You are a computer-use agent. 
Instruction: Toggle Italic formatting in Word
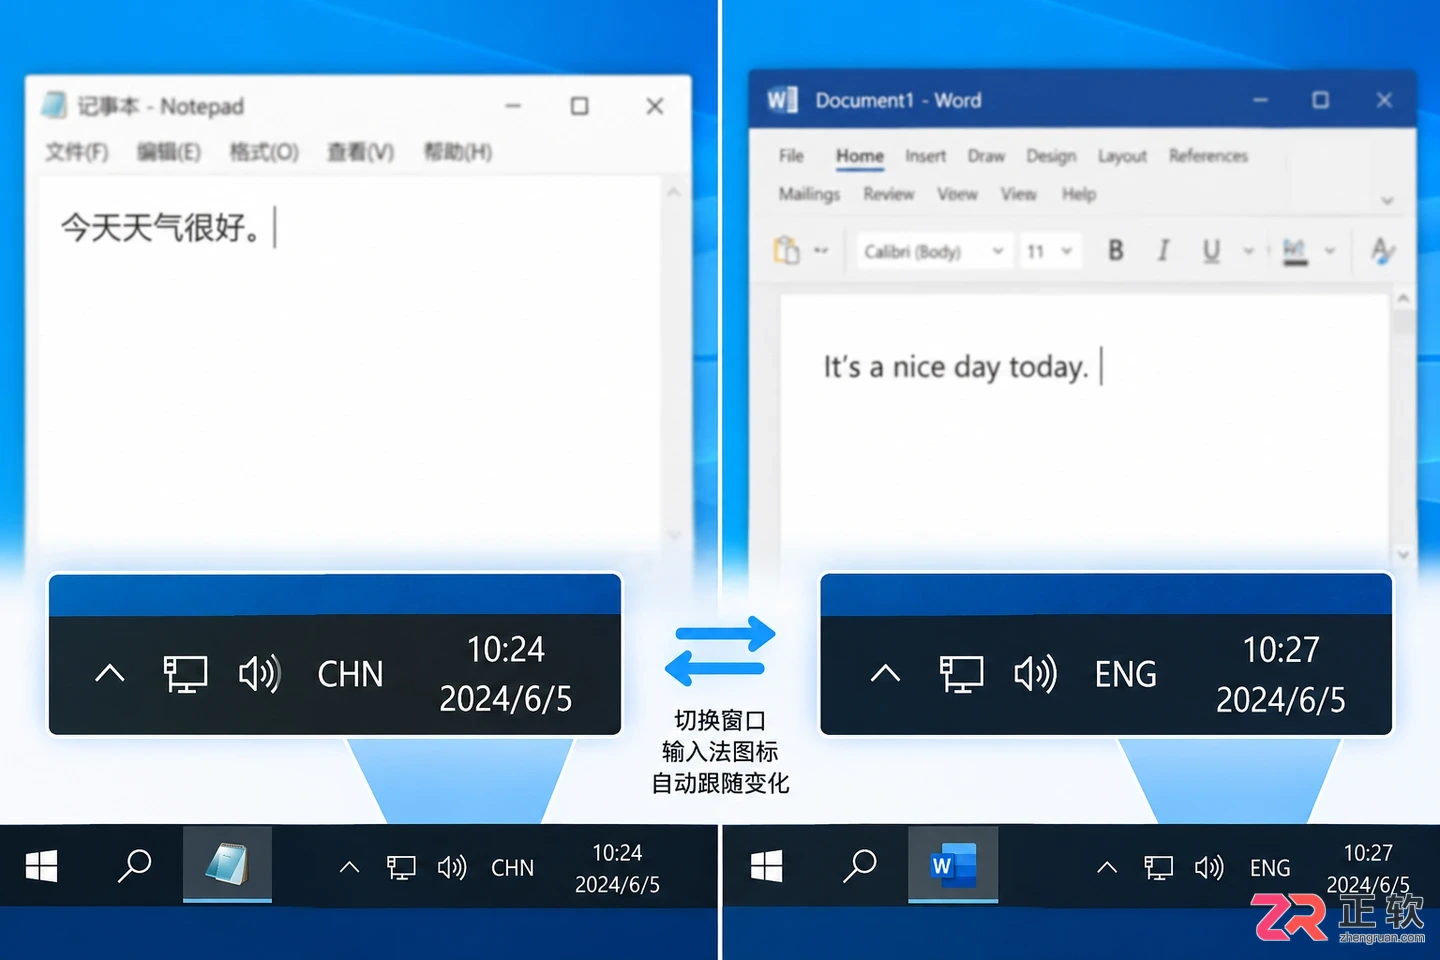click(x=1163, y=251)
